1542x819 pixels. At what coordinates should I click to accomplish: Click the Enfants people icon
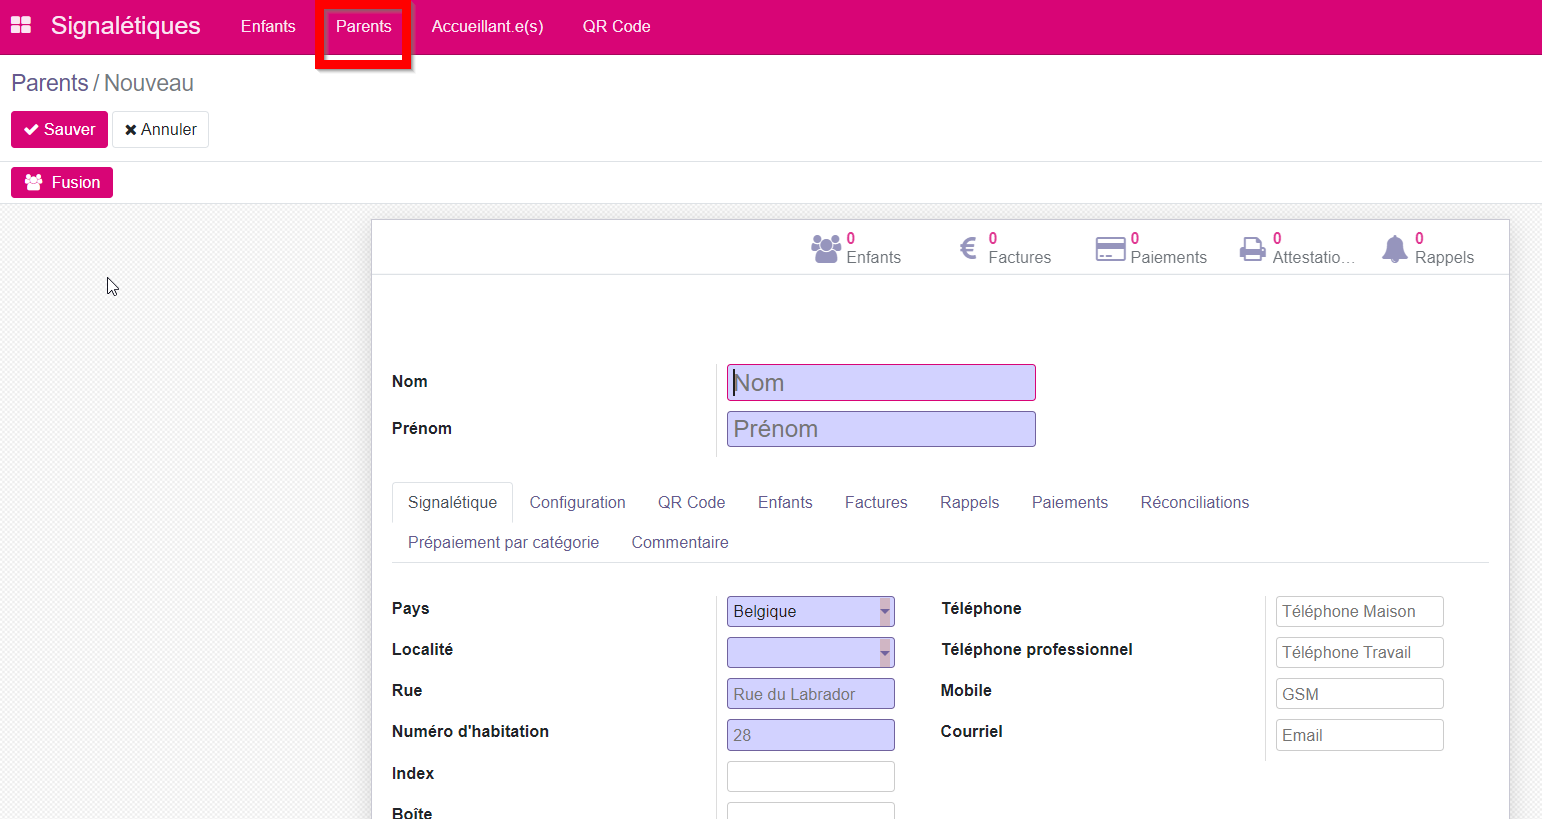[x=825, y=248]
